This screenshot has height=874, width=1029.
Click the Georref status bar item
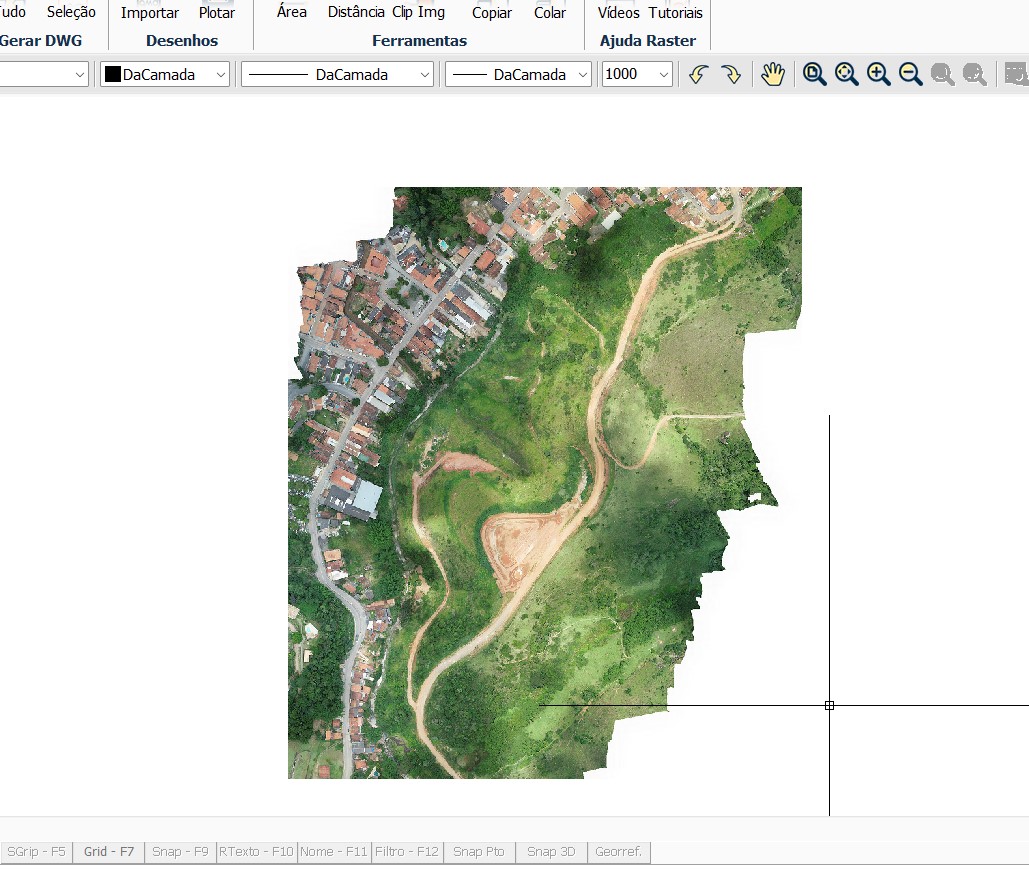618,851
